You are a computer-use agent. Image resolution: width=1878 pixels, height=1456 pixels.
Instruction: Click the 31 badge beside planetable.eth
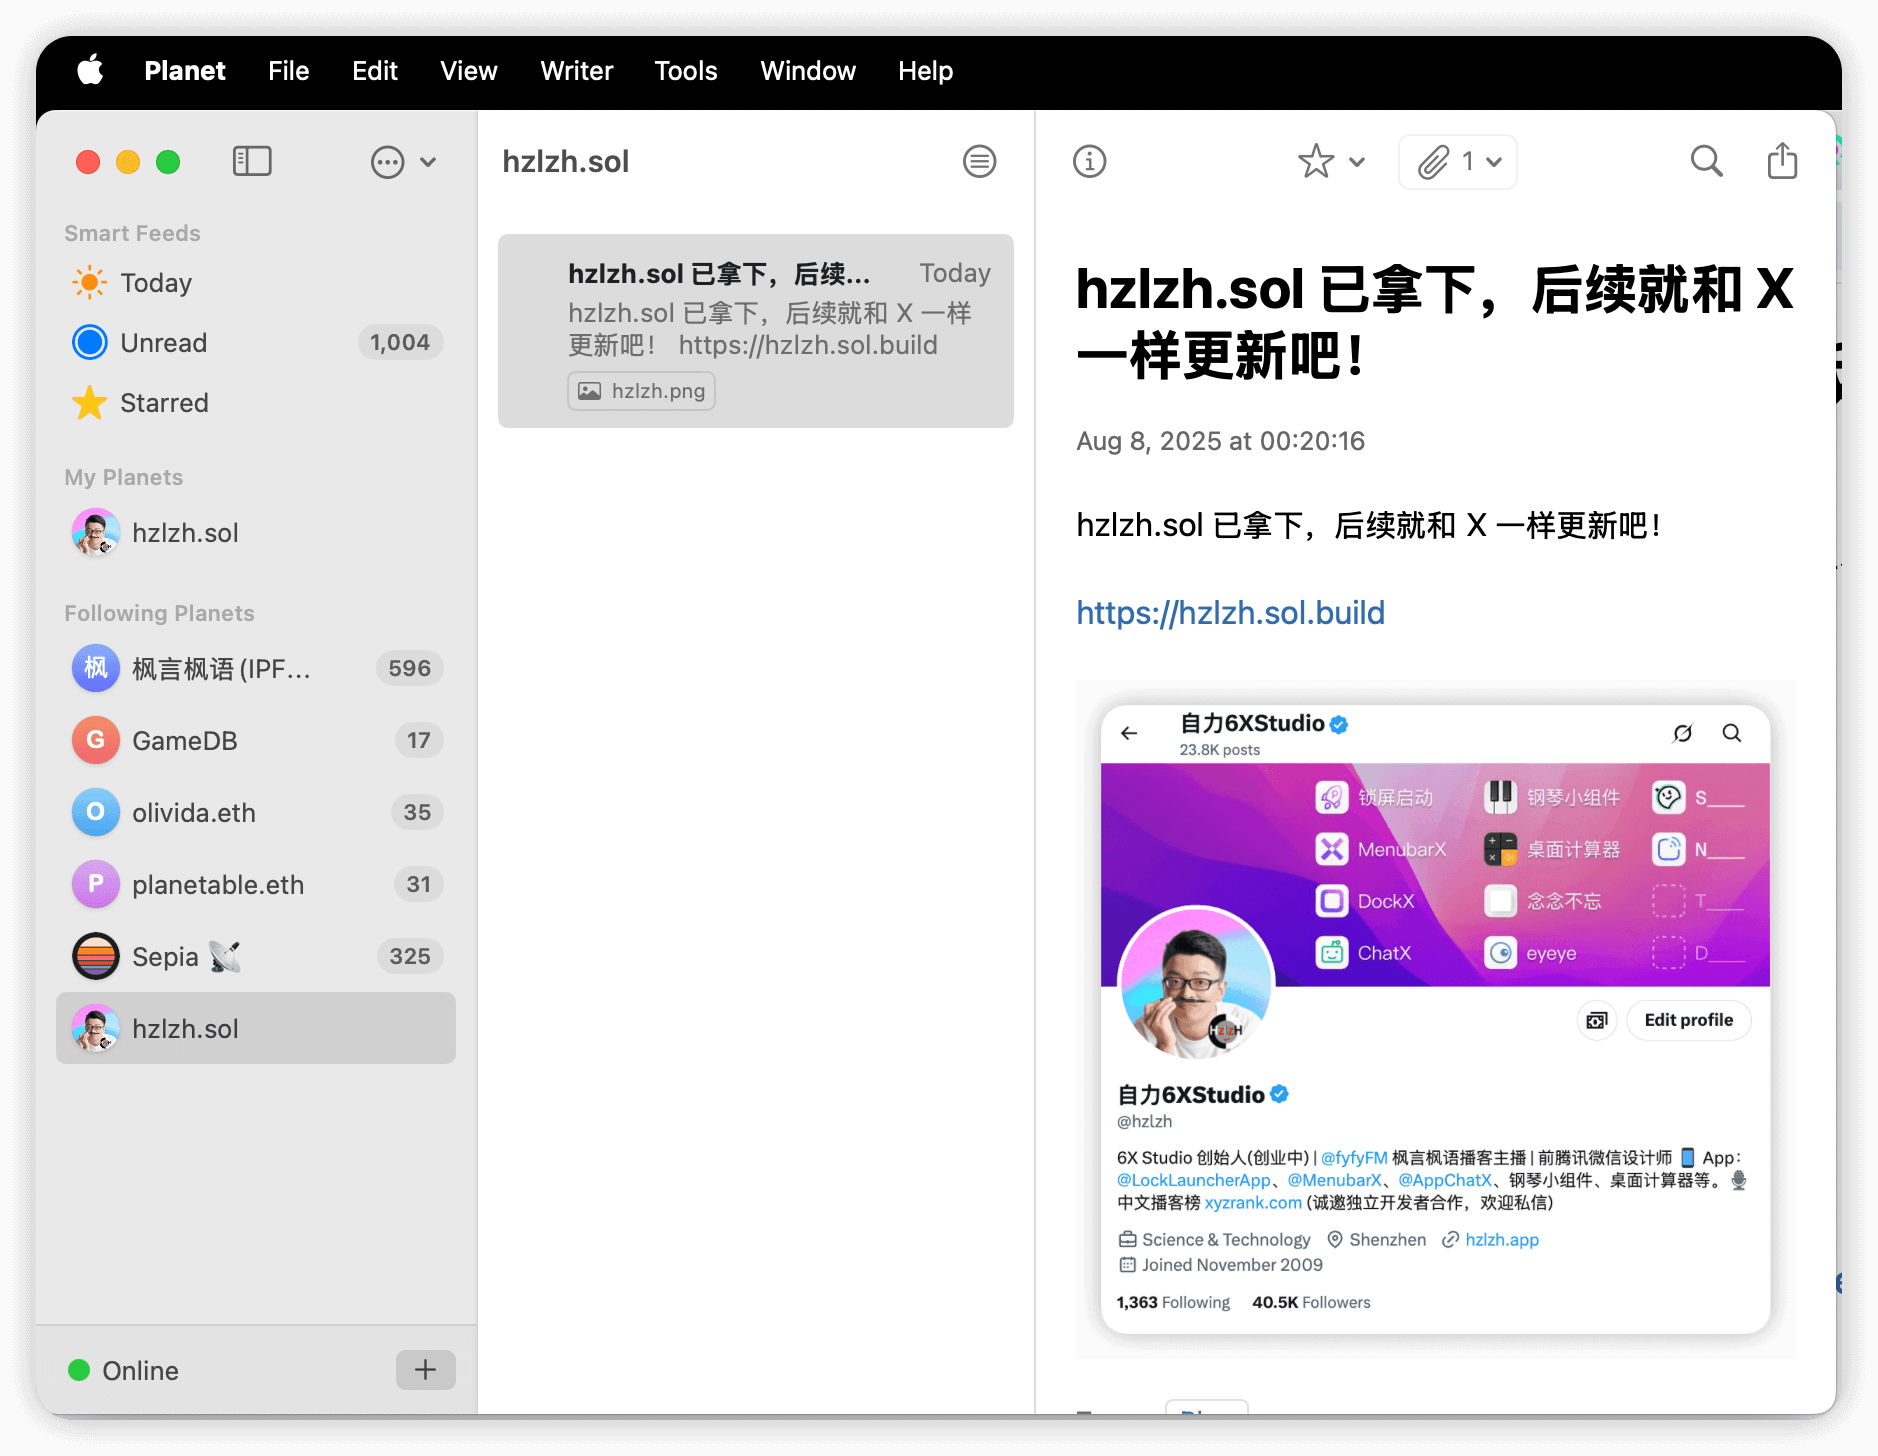pos(419,884)
